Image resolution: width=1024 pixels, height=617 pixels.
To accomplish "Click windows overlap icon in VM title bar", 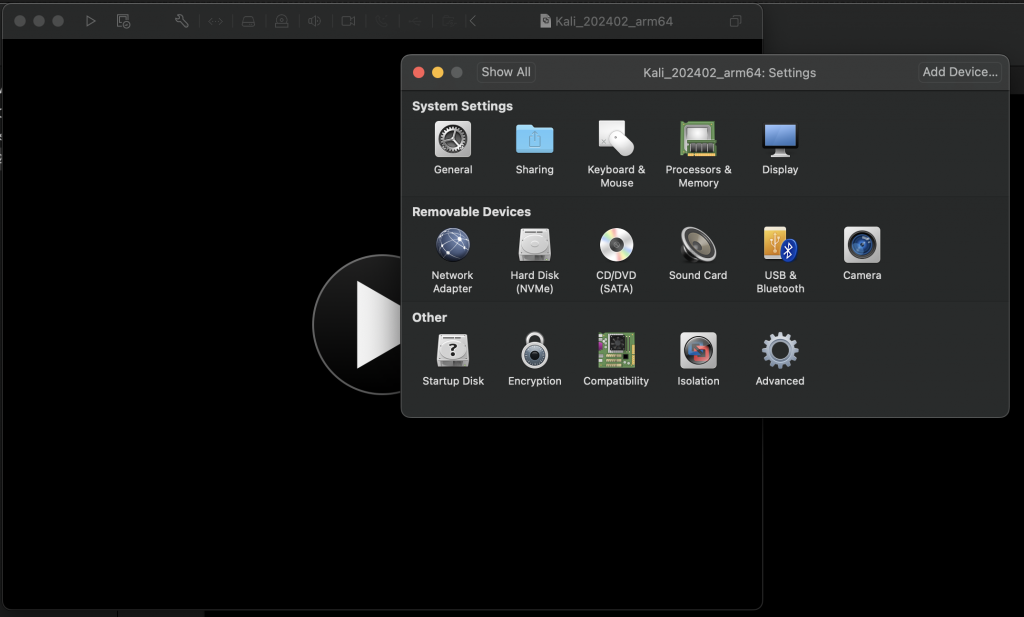I will point(735,21).
